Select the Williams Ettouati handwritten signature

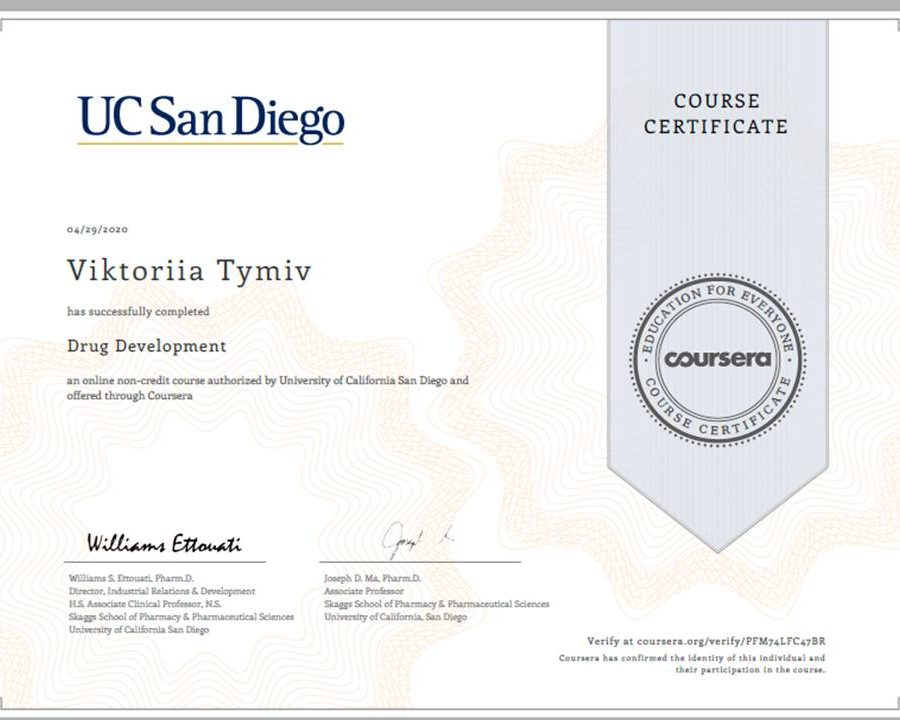click(163, 545)
